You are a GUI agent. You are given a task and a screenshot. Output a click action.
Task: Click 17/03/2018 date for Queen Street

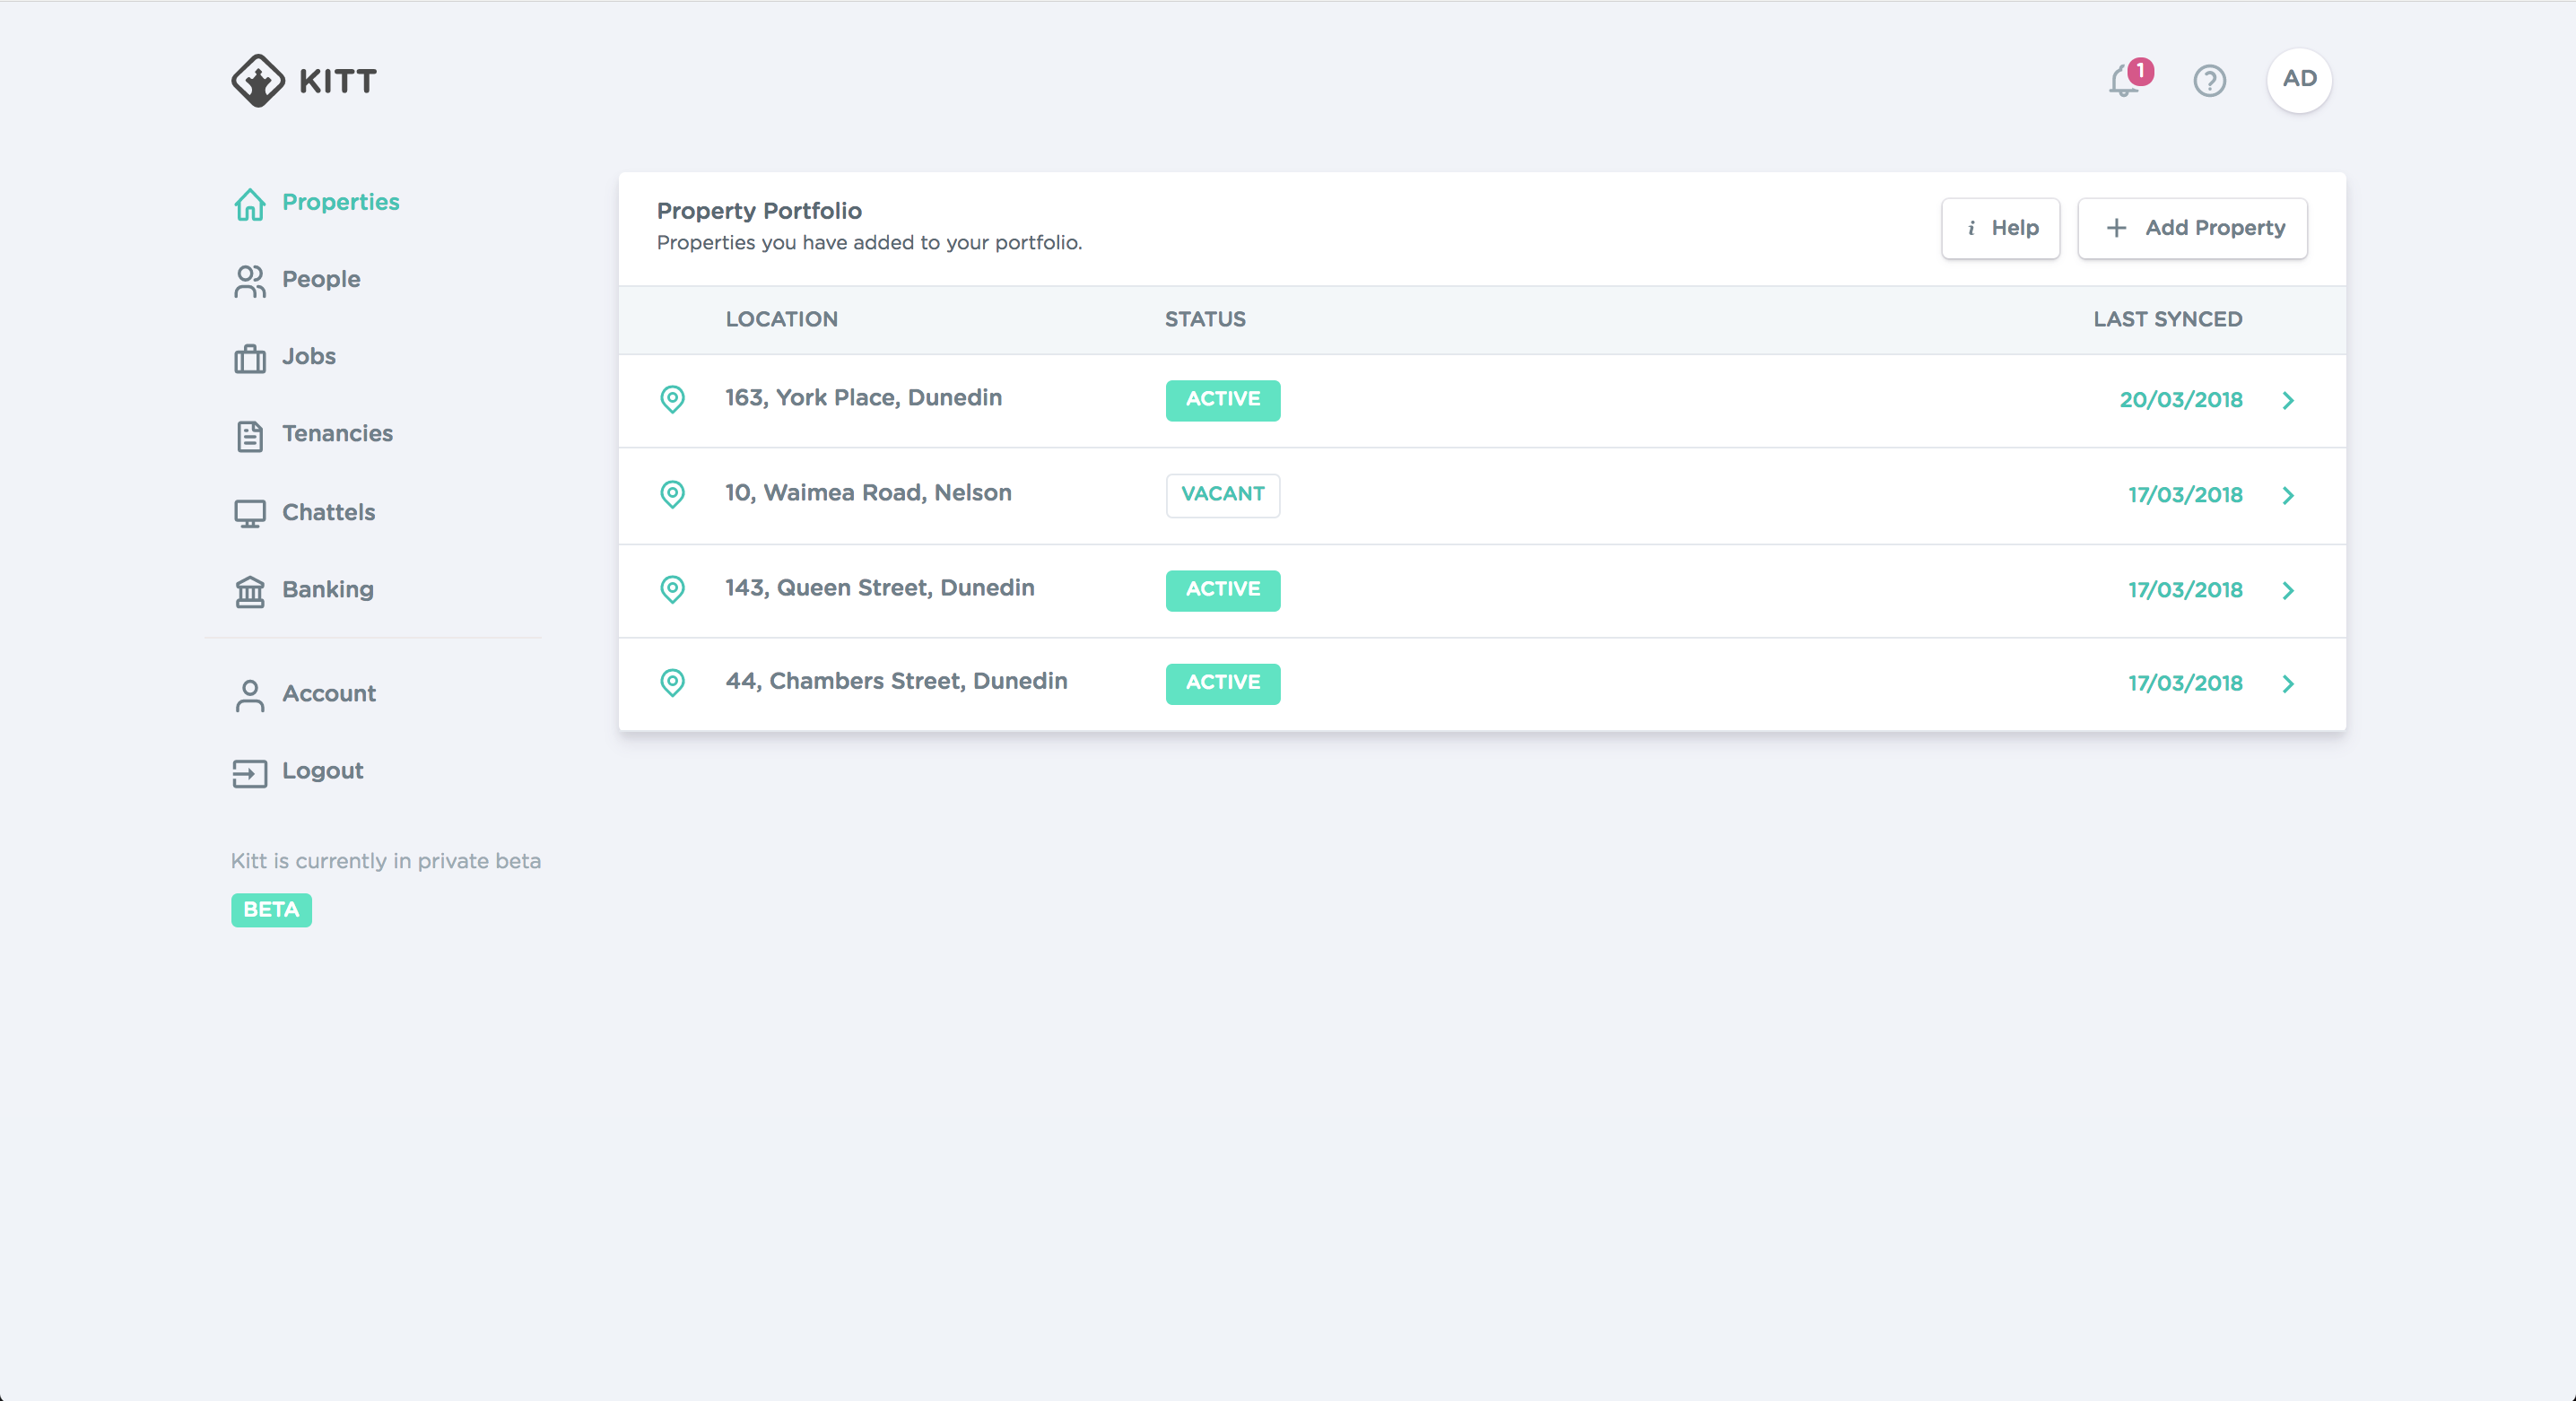tap(2184, 590)
